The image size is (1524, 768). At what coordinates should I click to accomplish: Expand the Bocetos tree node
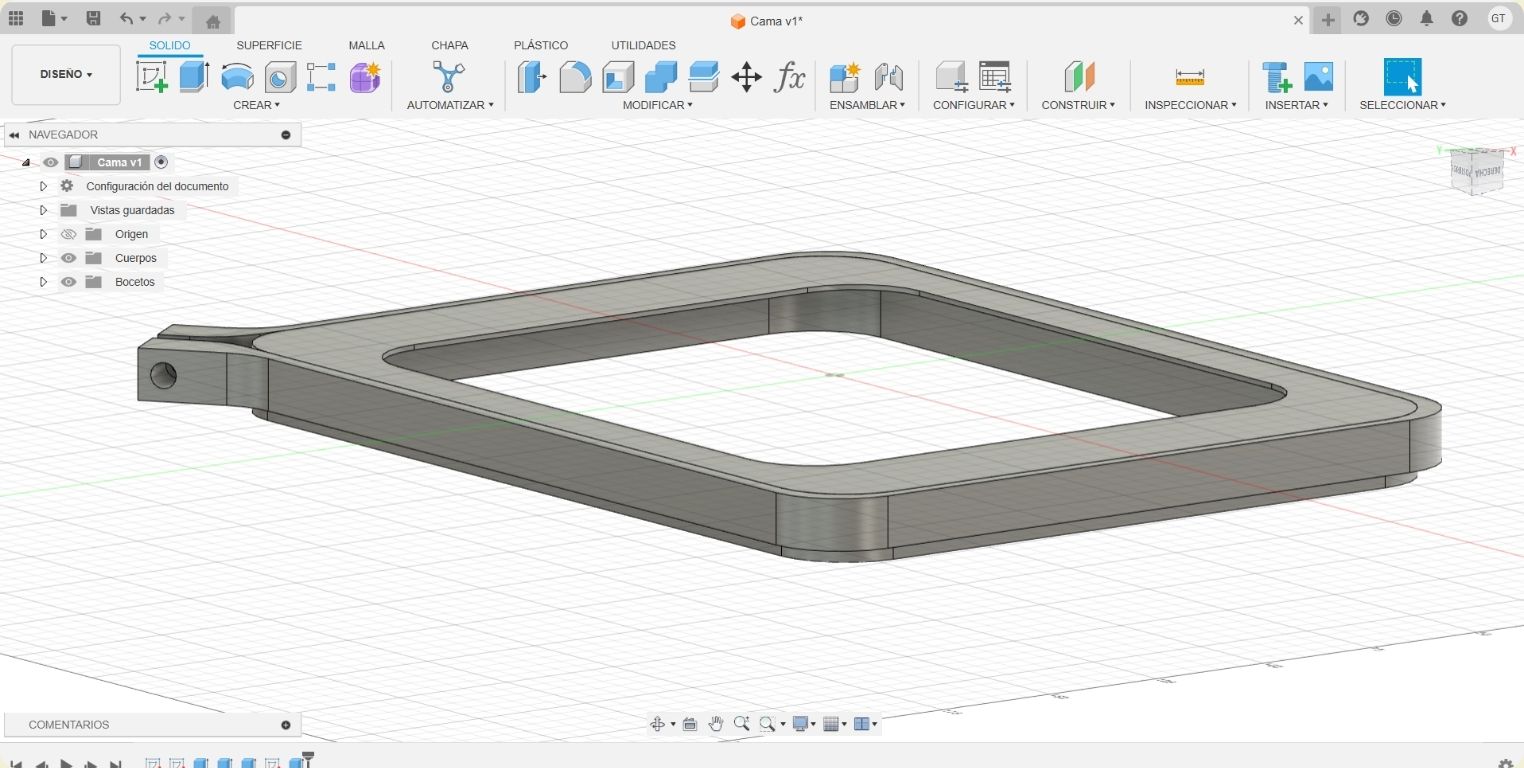click(43, 282)
